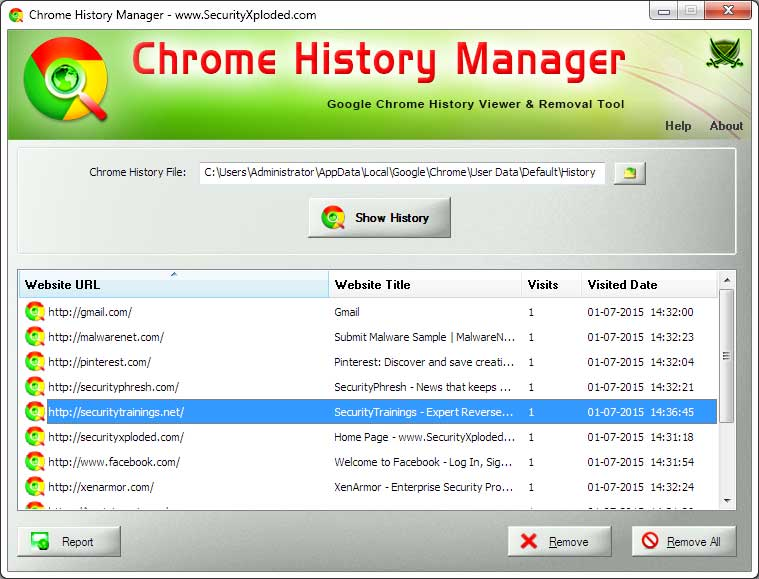This screenshot has width=759, height=579.
Task: Click the Chrome icon beside pinterest.com row
Action: [x=34, y=362]
